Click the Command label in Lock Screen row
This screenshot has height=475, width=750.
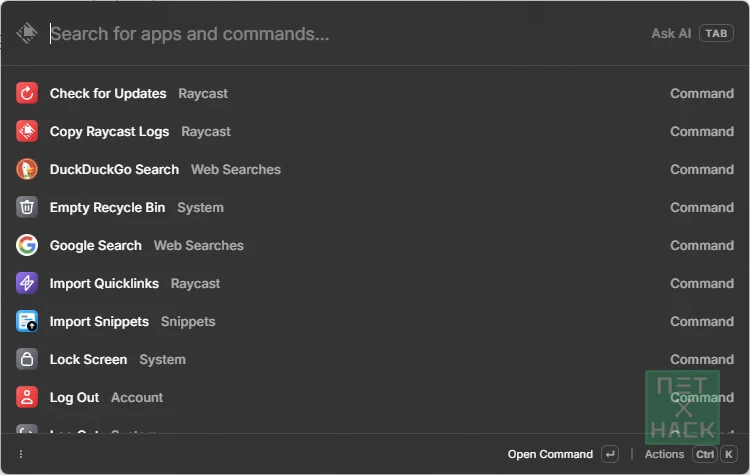point(702,359)
